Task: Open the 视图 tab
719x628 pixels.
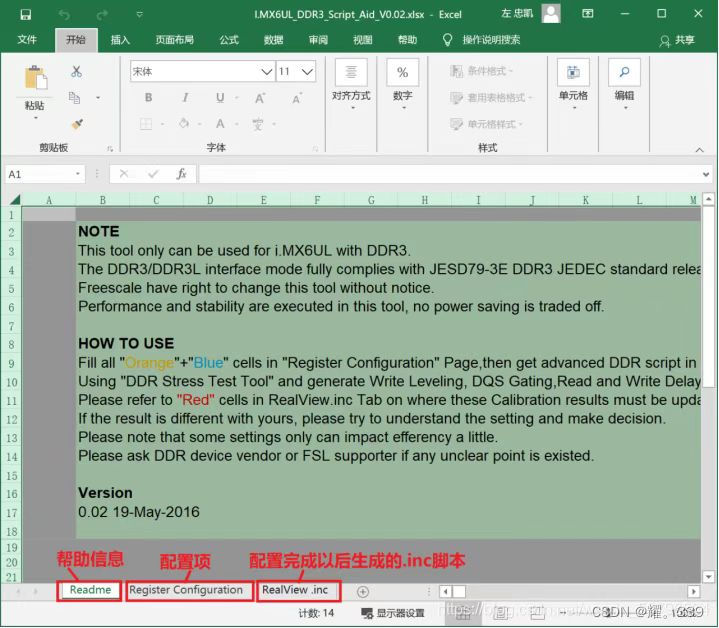Action: [x=363, y=40]
